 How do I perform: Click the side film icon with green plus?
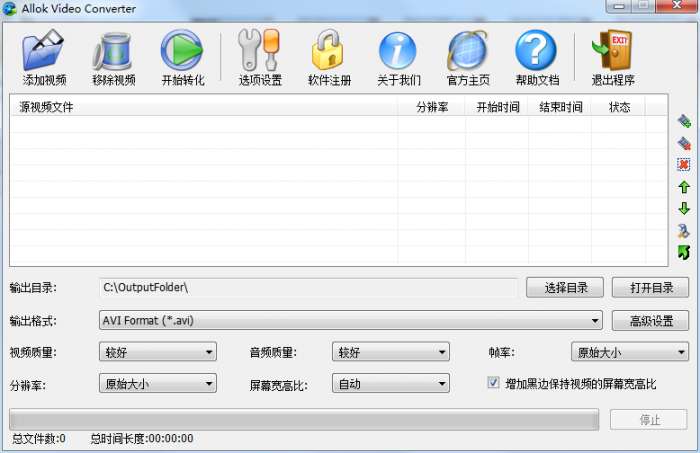(684, 121)
